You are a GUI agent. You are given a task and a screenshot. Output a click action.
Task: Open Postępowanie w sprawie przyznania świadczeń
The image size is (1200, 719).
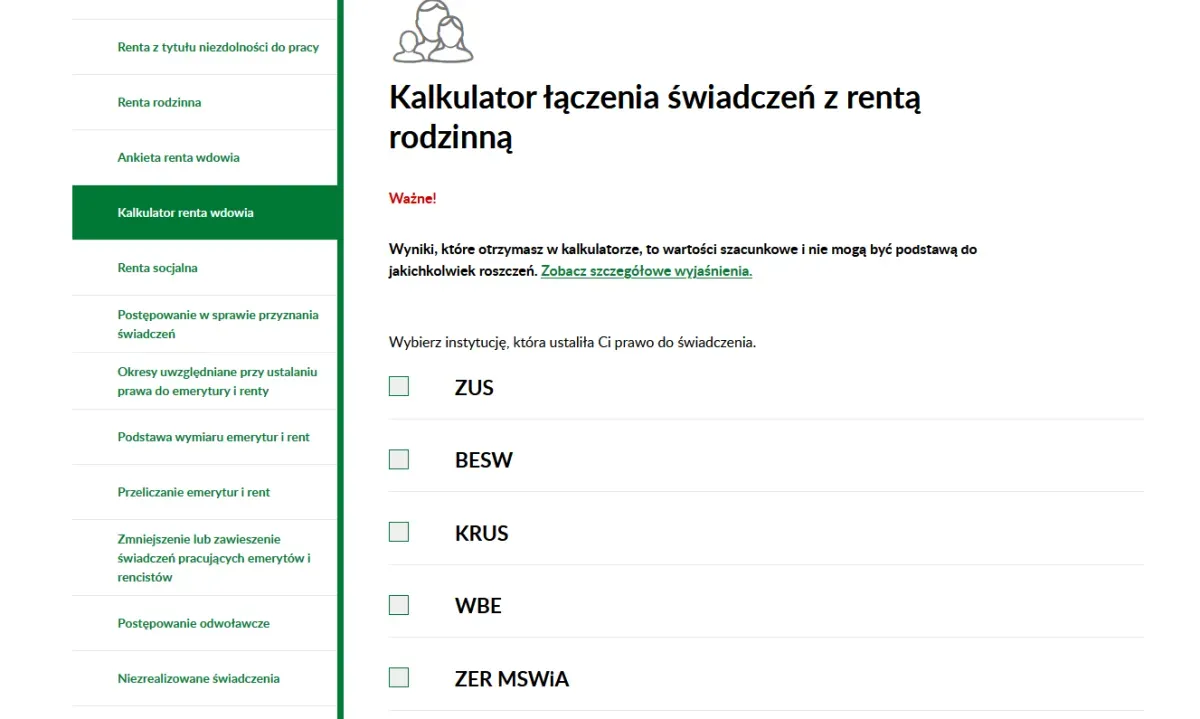[x=218, y=324]
